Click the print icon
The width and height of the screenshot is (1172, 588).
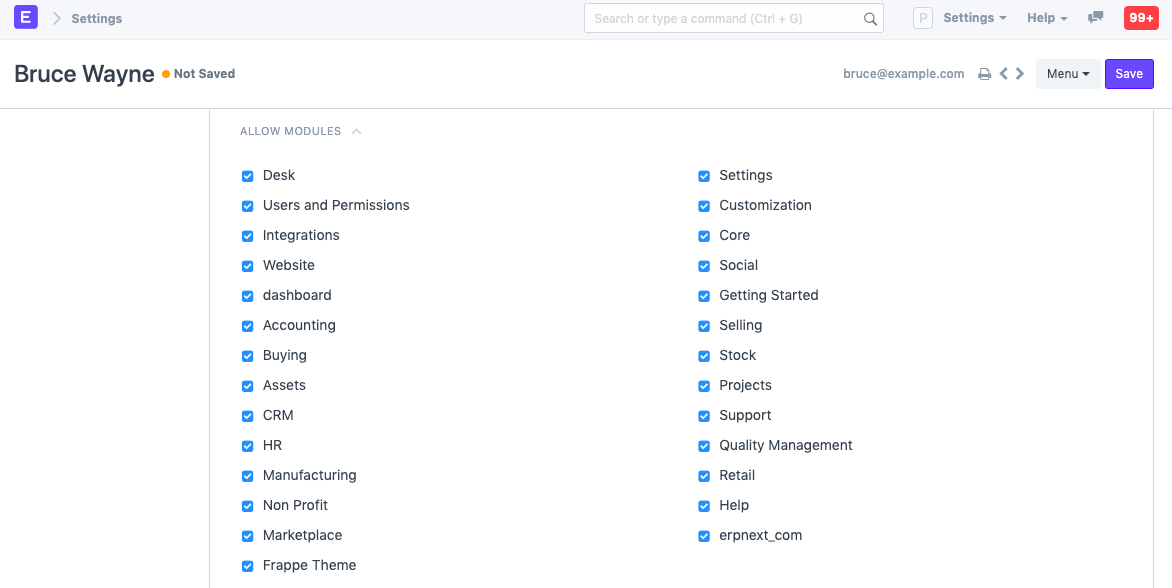coord(984,74)
